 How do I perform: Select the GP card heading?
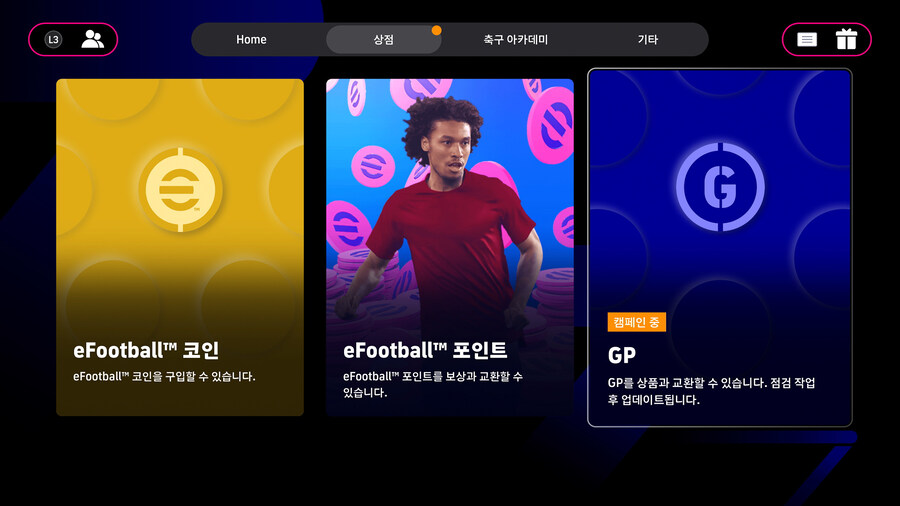point(622,355)
